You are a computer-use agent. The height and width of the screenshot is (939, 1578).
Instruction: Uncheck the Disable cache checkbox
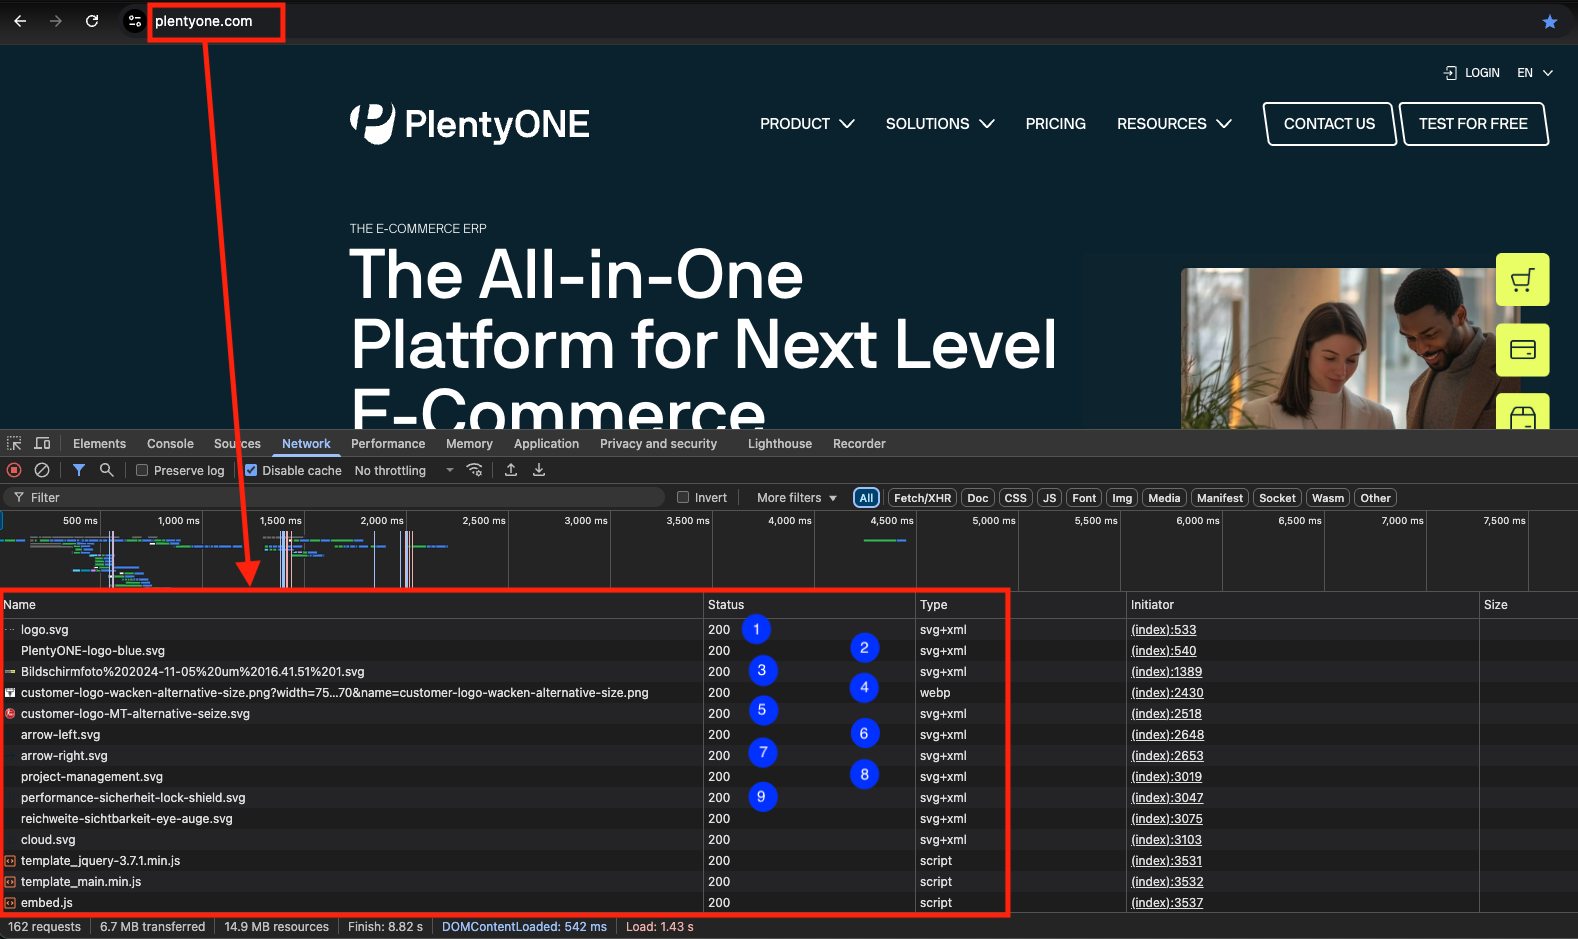251,470
